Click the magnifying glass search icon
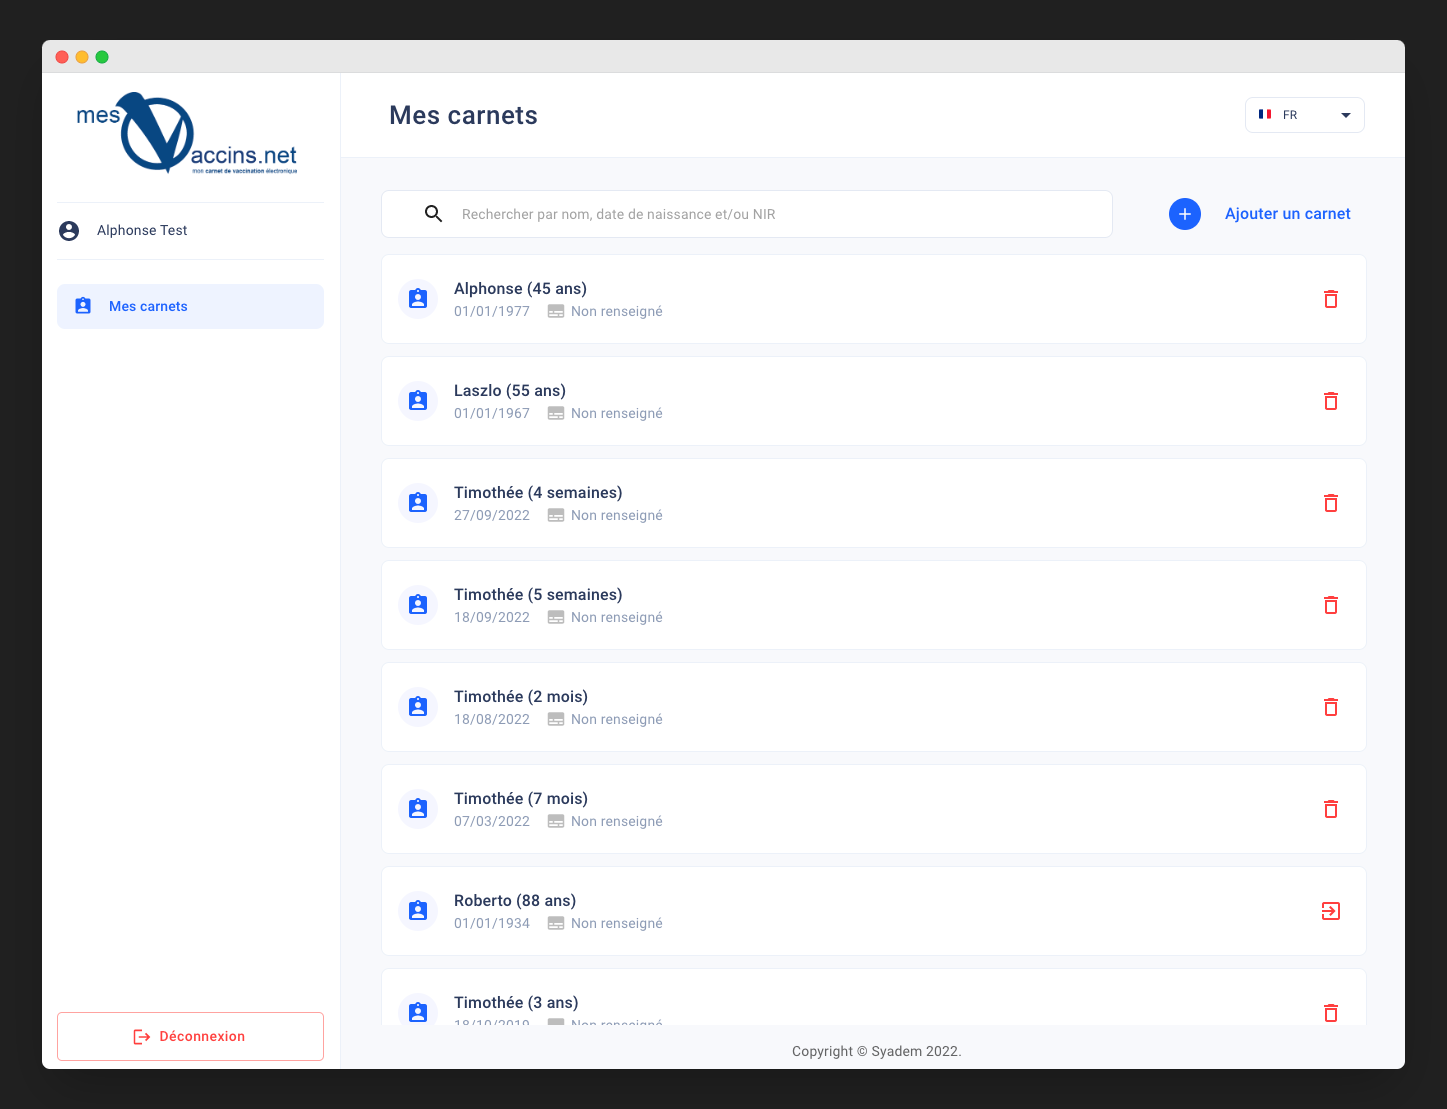 433,213
